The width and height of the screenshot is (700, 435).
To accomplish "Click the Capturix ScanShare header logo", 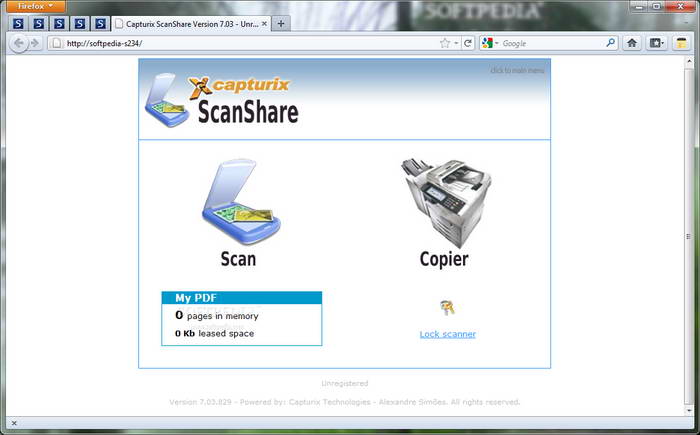I will (222, 100).
